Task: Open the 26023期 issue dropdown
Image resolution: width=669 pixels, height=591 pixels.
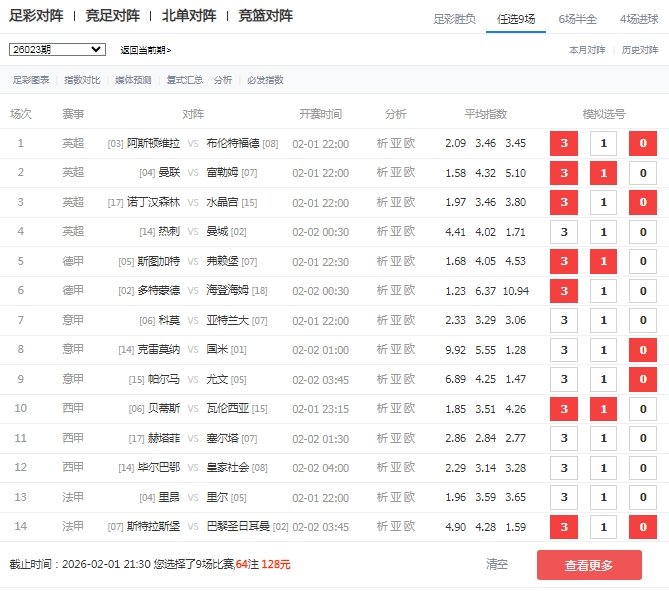Action: pos(57,49)
